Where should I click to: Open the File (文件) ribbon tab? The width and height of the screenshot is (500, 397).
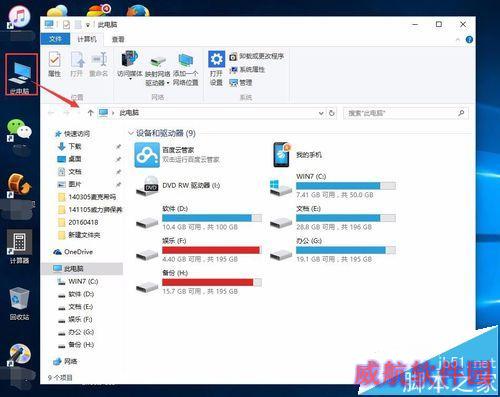[x=55, y=39]
